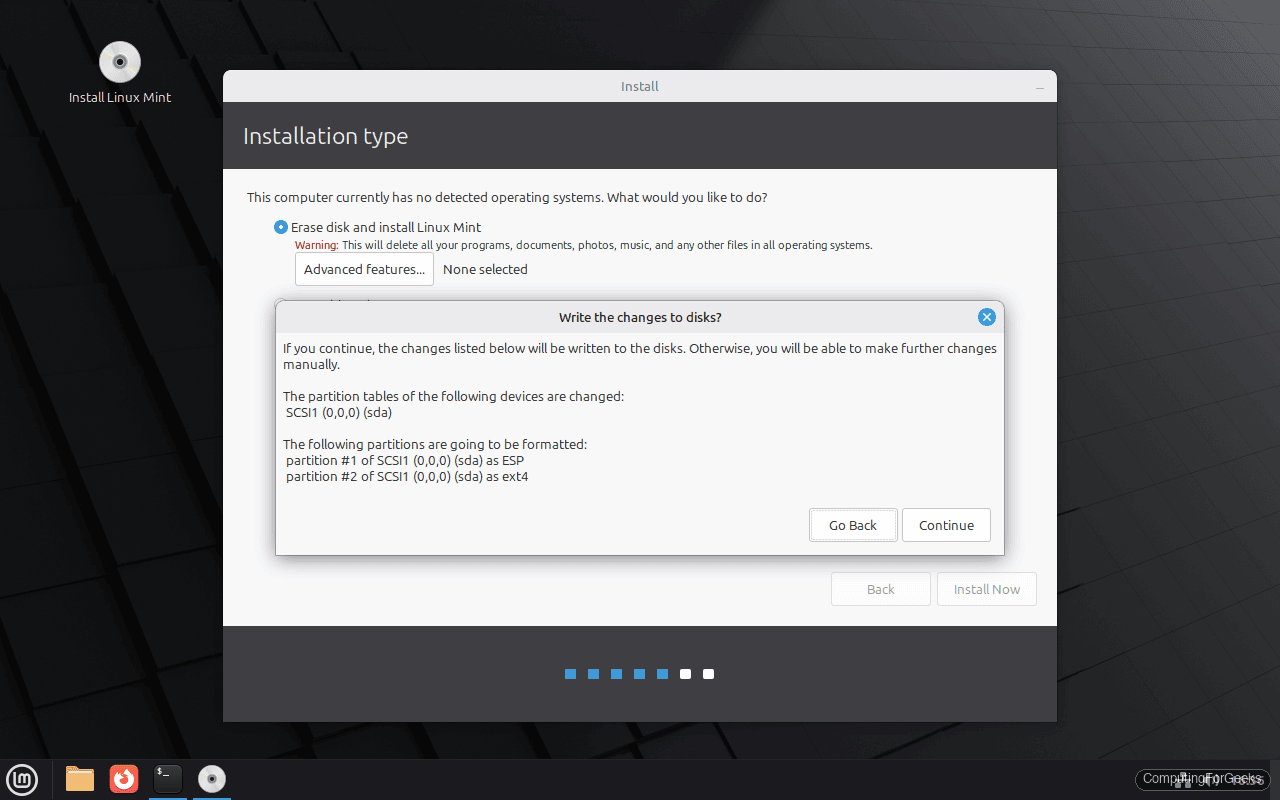Select Erase disk and install Linux Mint
Image resolution: width=1280 pixels, height=800 pixels.
click(x=281, y=227)
